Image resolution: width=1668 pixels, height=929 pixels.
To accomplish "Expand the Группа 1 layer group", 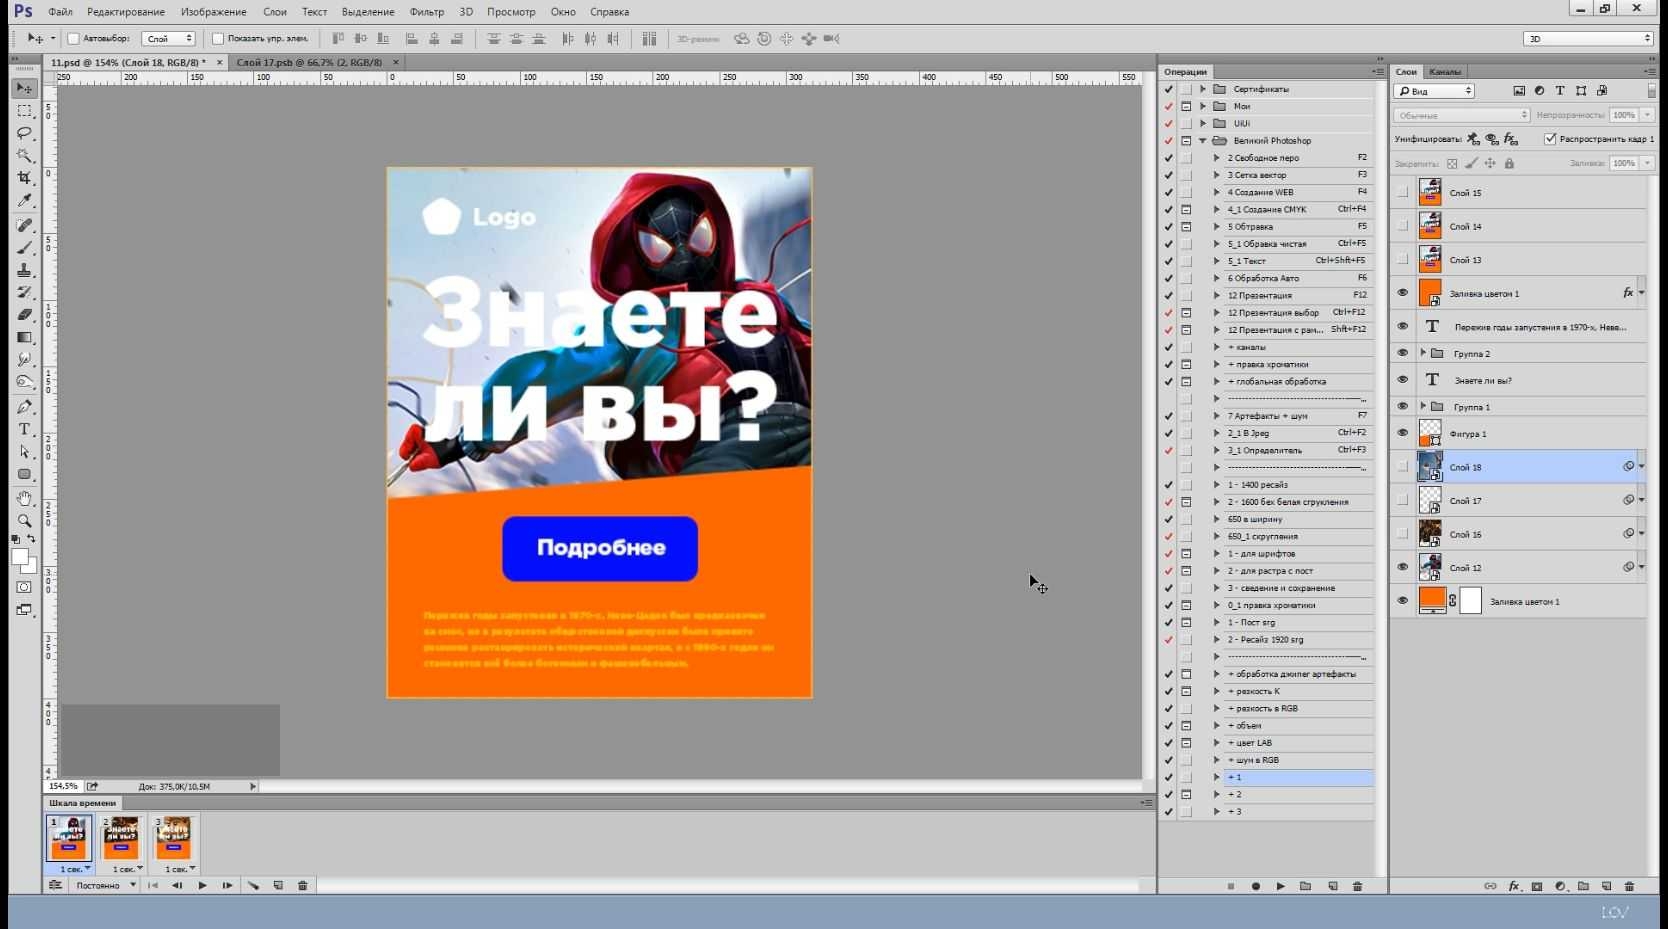I will [x=1423, y=406].
